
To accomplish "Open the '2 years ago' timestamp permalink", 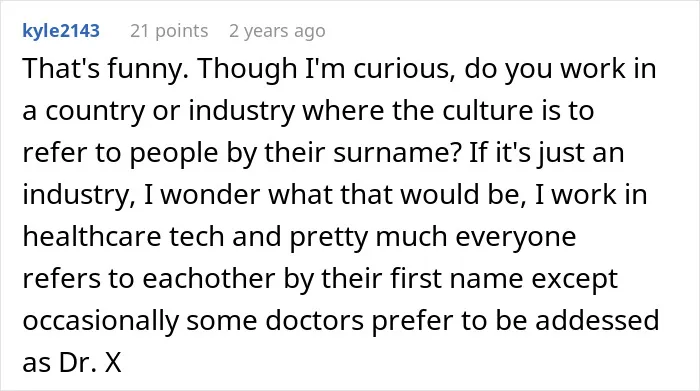I will coord(277,31).
